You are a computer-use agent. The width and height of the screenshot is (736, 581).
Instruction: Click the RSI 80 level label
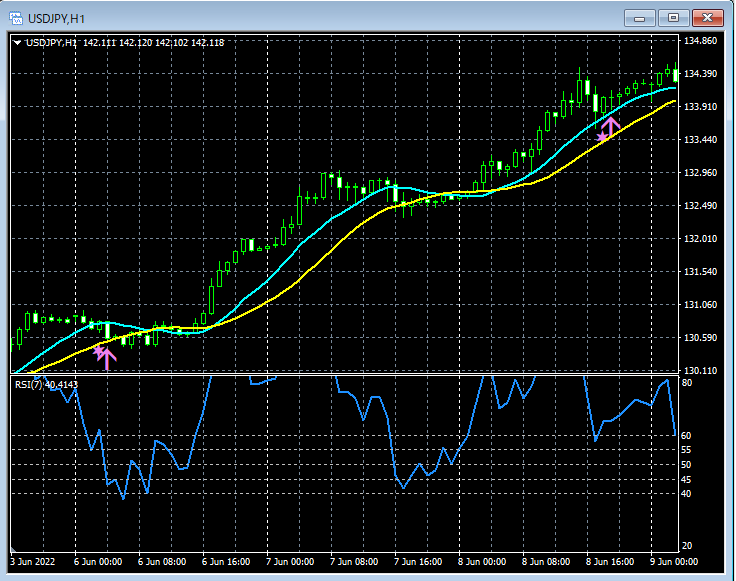click(687, 383)
